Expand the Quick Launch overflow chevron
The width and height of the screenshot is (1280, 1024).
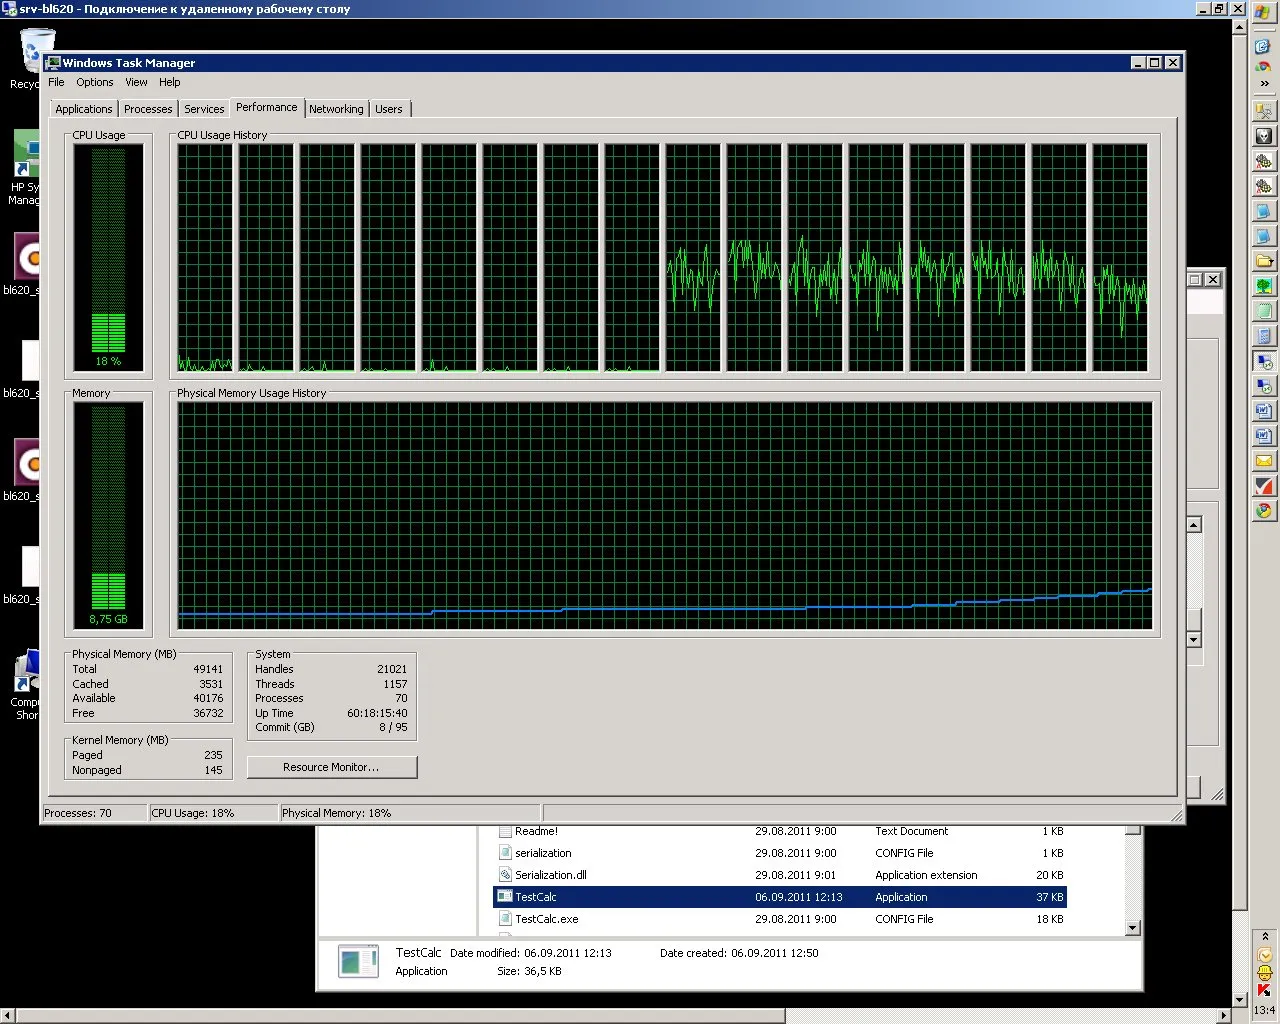1264,84
